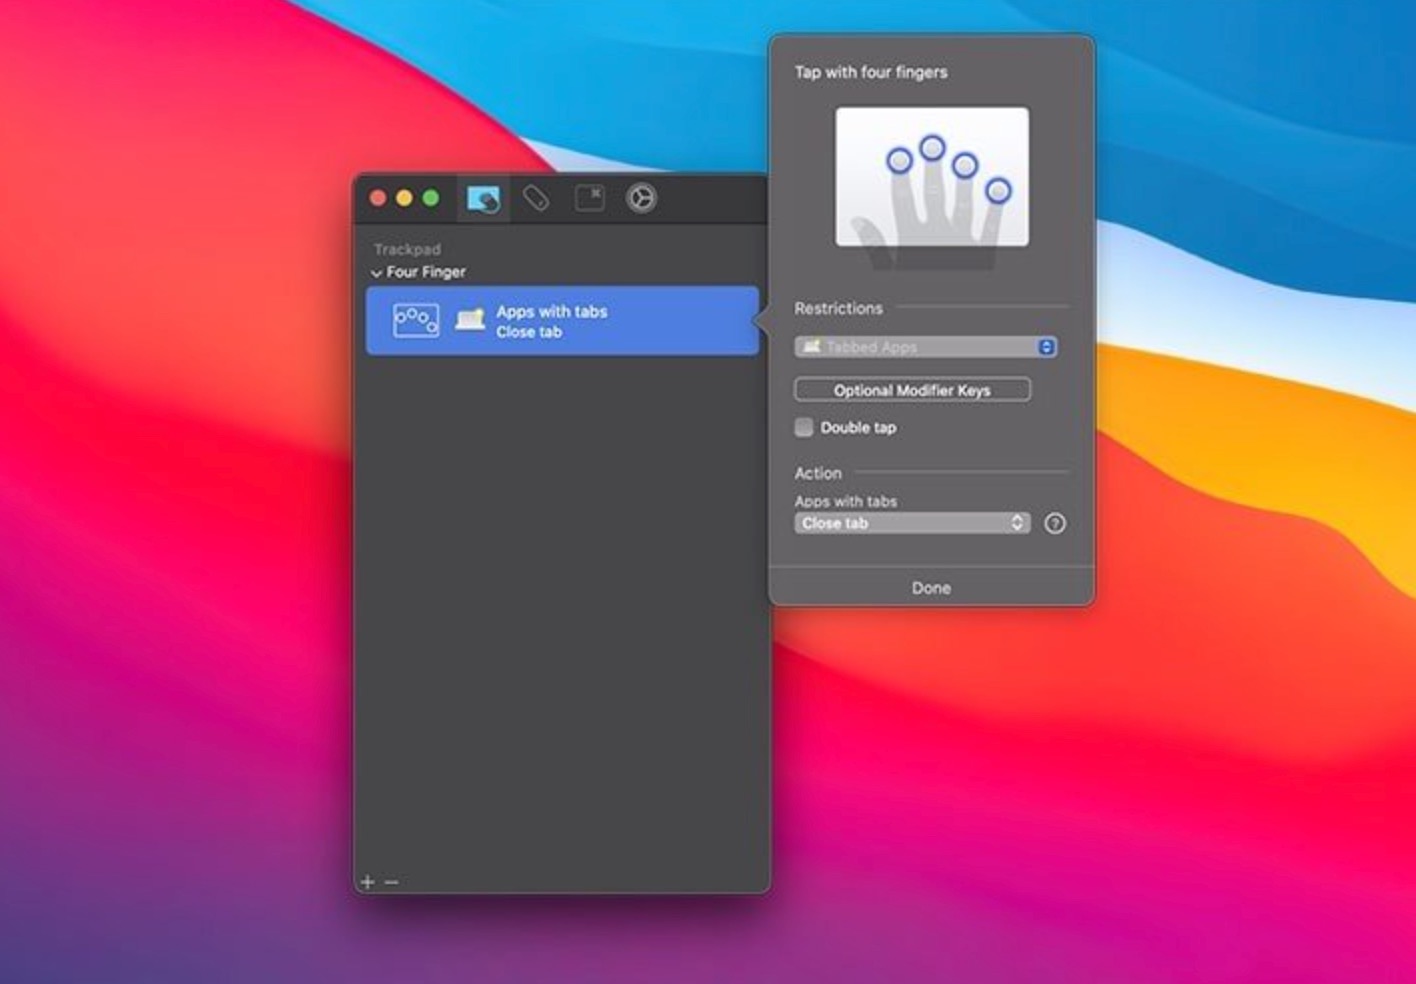Minimize the window with yellow button
1416x984 pixels.
click(x=404, y=198)
